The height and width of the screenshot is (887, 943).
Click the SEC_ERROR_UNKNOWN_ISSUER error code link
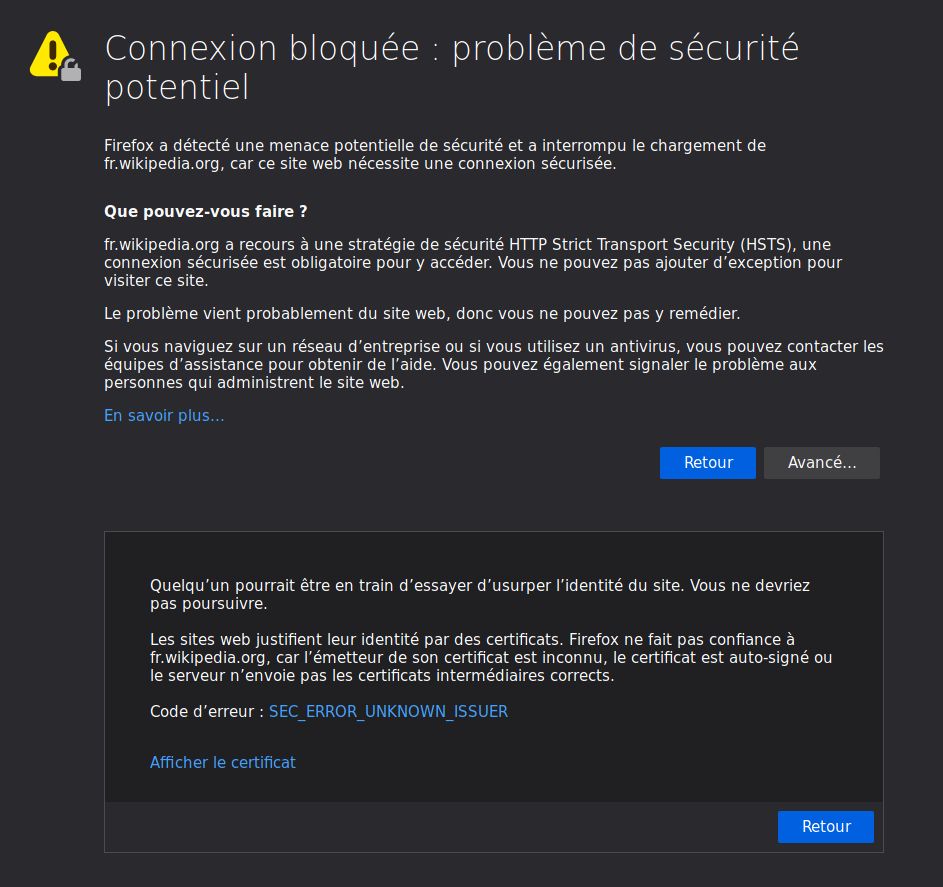pos(388,712)
